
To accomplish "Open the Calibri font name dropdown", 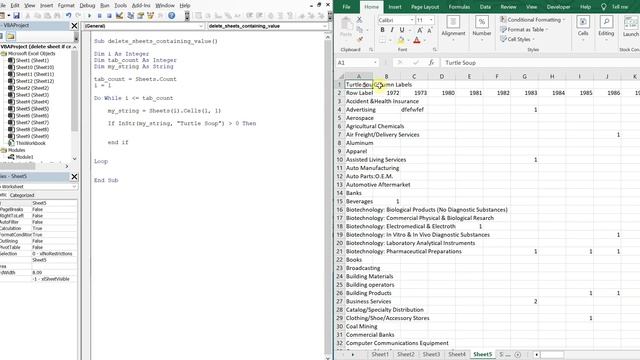I will (412, 20).
